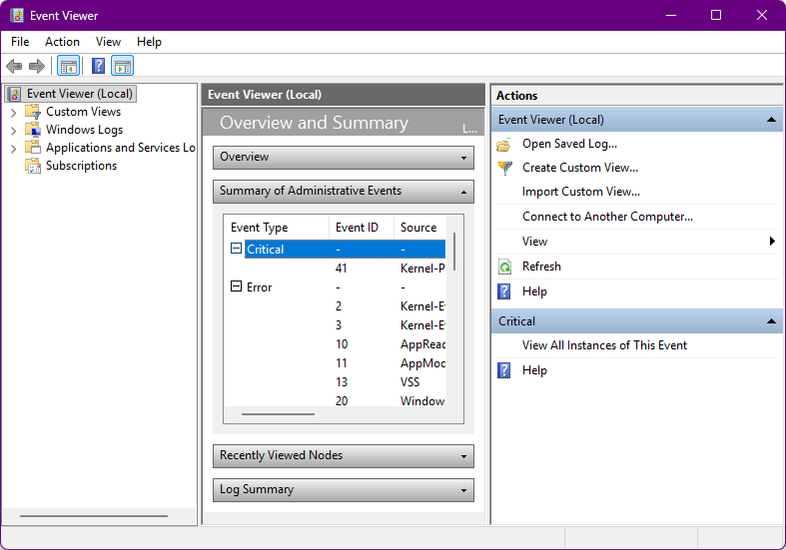Expand the Overview section dropdown
This screenshot has width=786, height=550.
pos(464,158)
